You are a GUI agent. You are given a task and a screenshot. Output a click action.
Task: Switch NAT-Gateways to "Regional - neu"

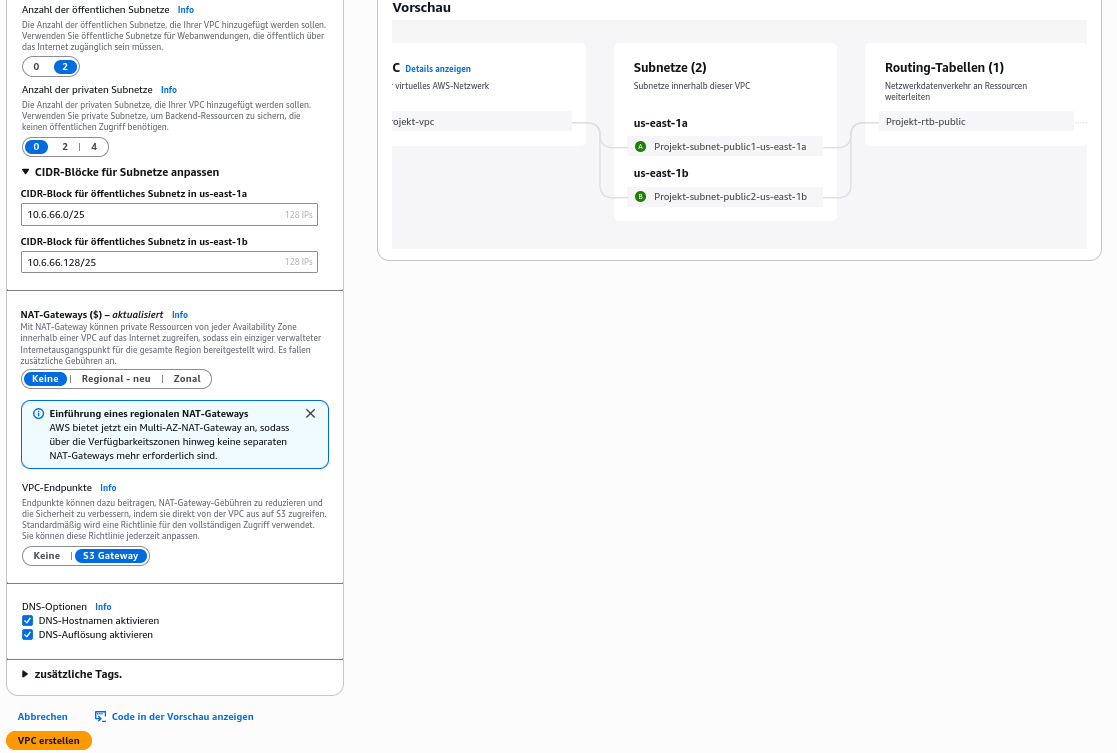point(115,378)
